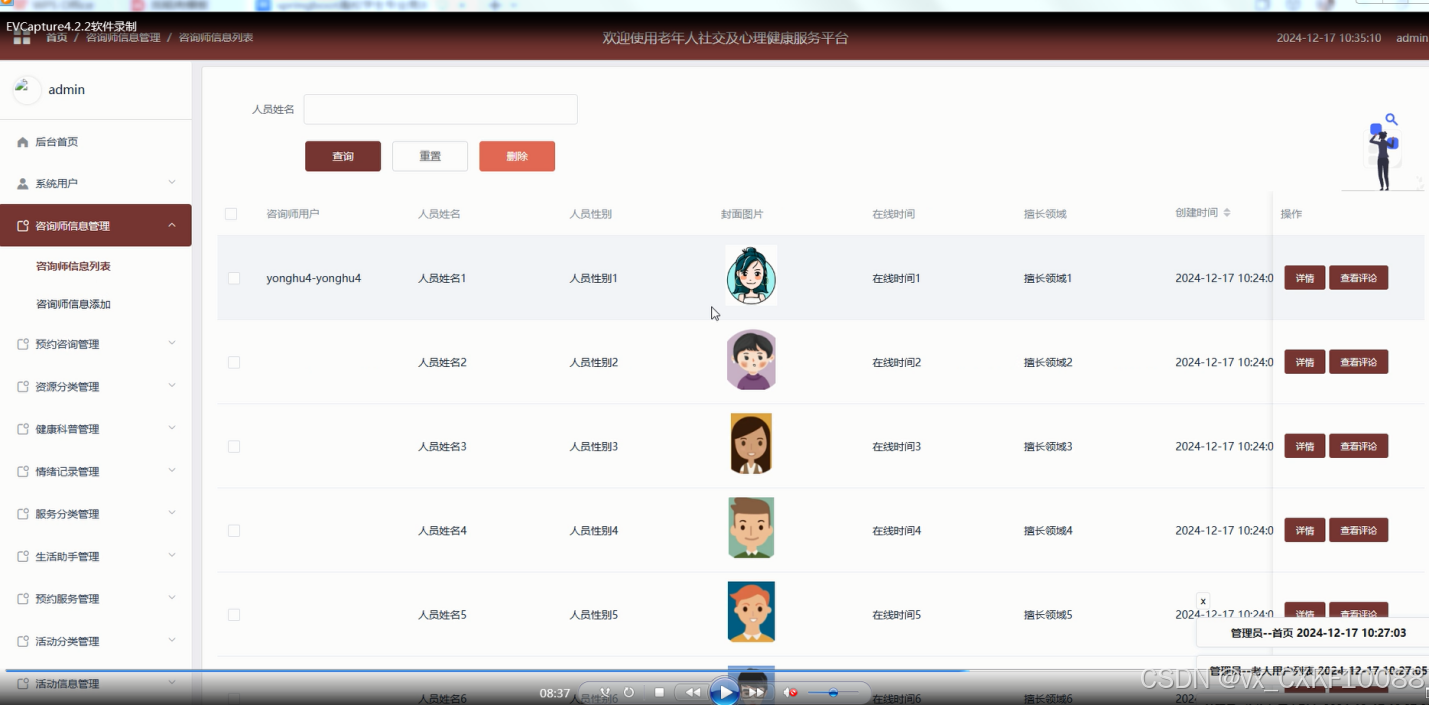Click the icon next to 资源分类管理
Viewport: 1429px width, 705px height.
[x=23, y=387]
